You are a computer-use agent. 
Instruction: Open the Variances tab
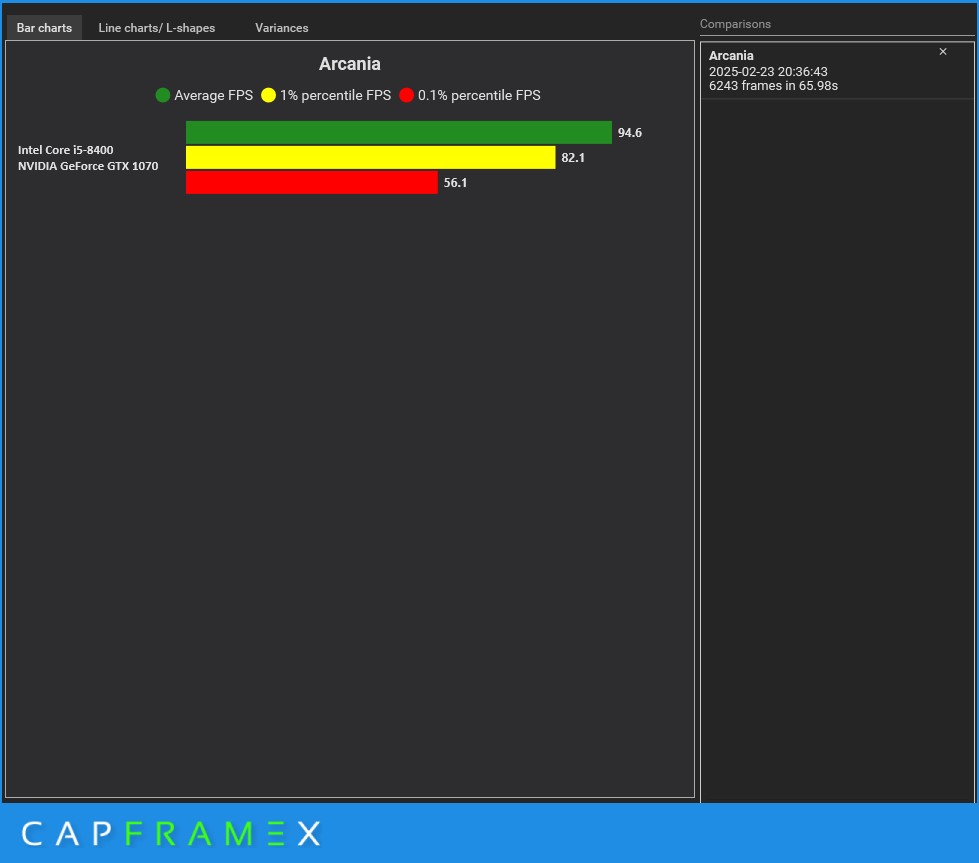tap(282, 27)
